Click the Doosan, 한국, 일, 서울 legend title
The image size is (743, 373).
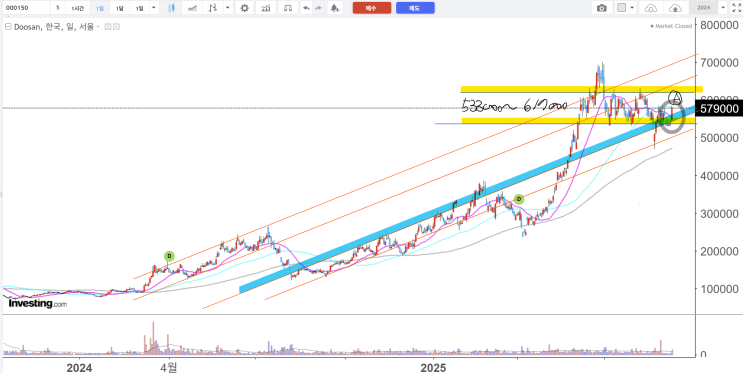54,27
